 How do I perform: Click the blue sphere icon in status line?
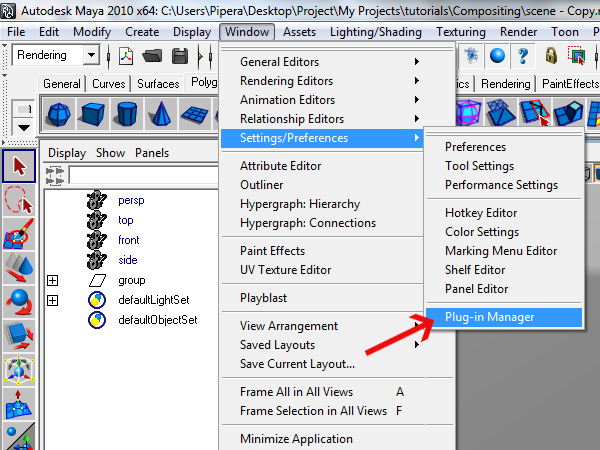click(x=497, y=56)
